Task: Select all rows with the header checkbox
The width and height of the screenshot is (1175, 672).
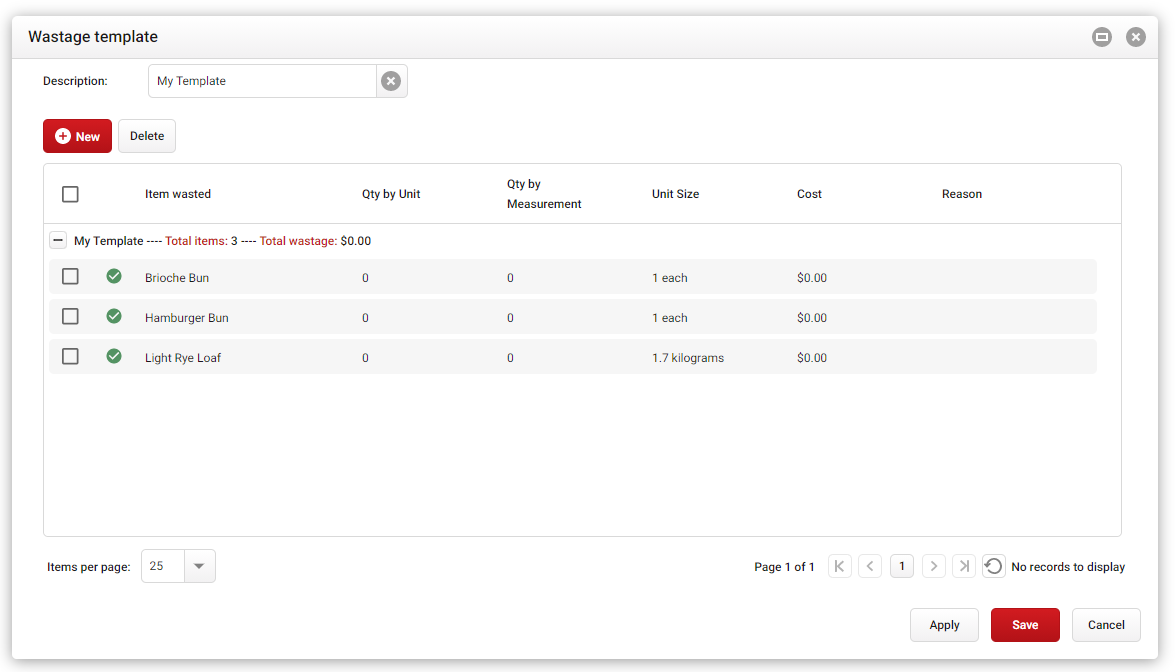Action: coord(70,194)
